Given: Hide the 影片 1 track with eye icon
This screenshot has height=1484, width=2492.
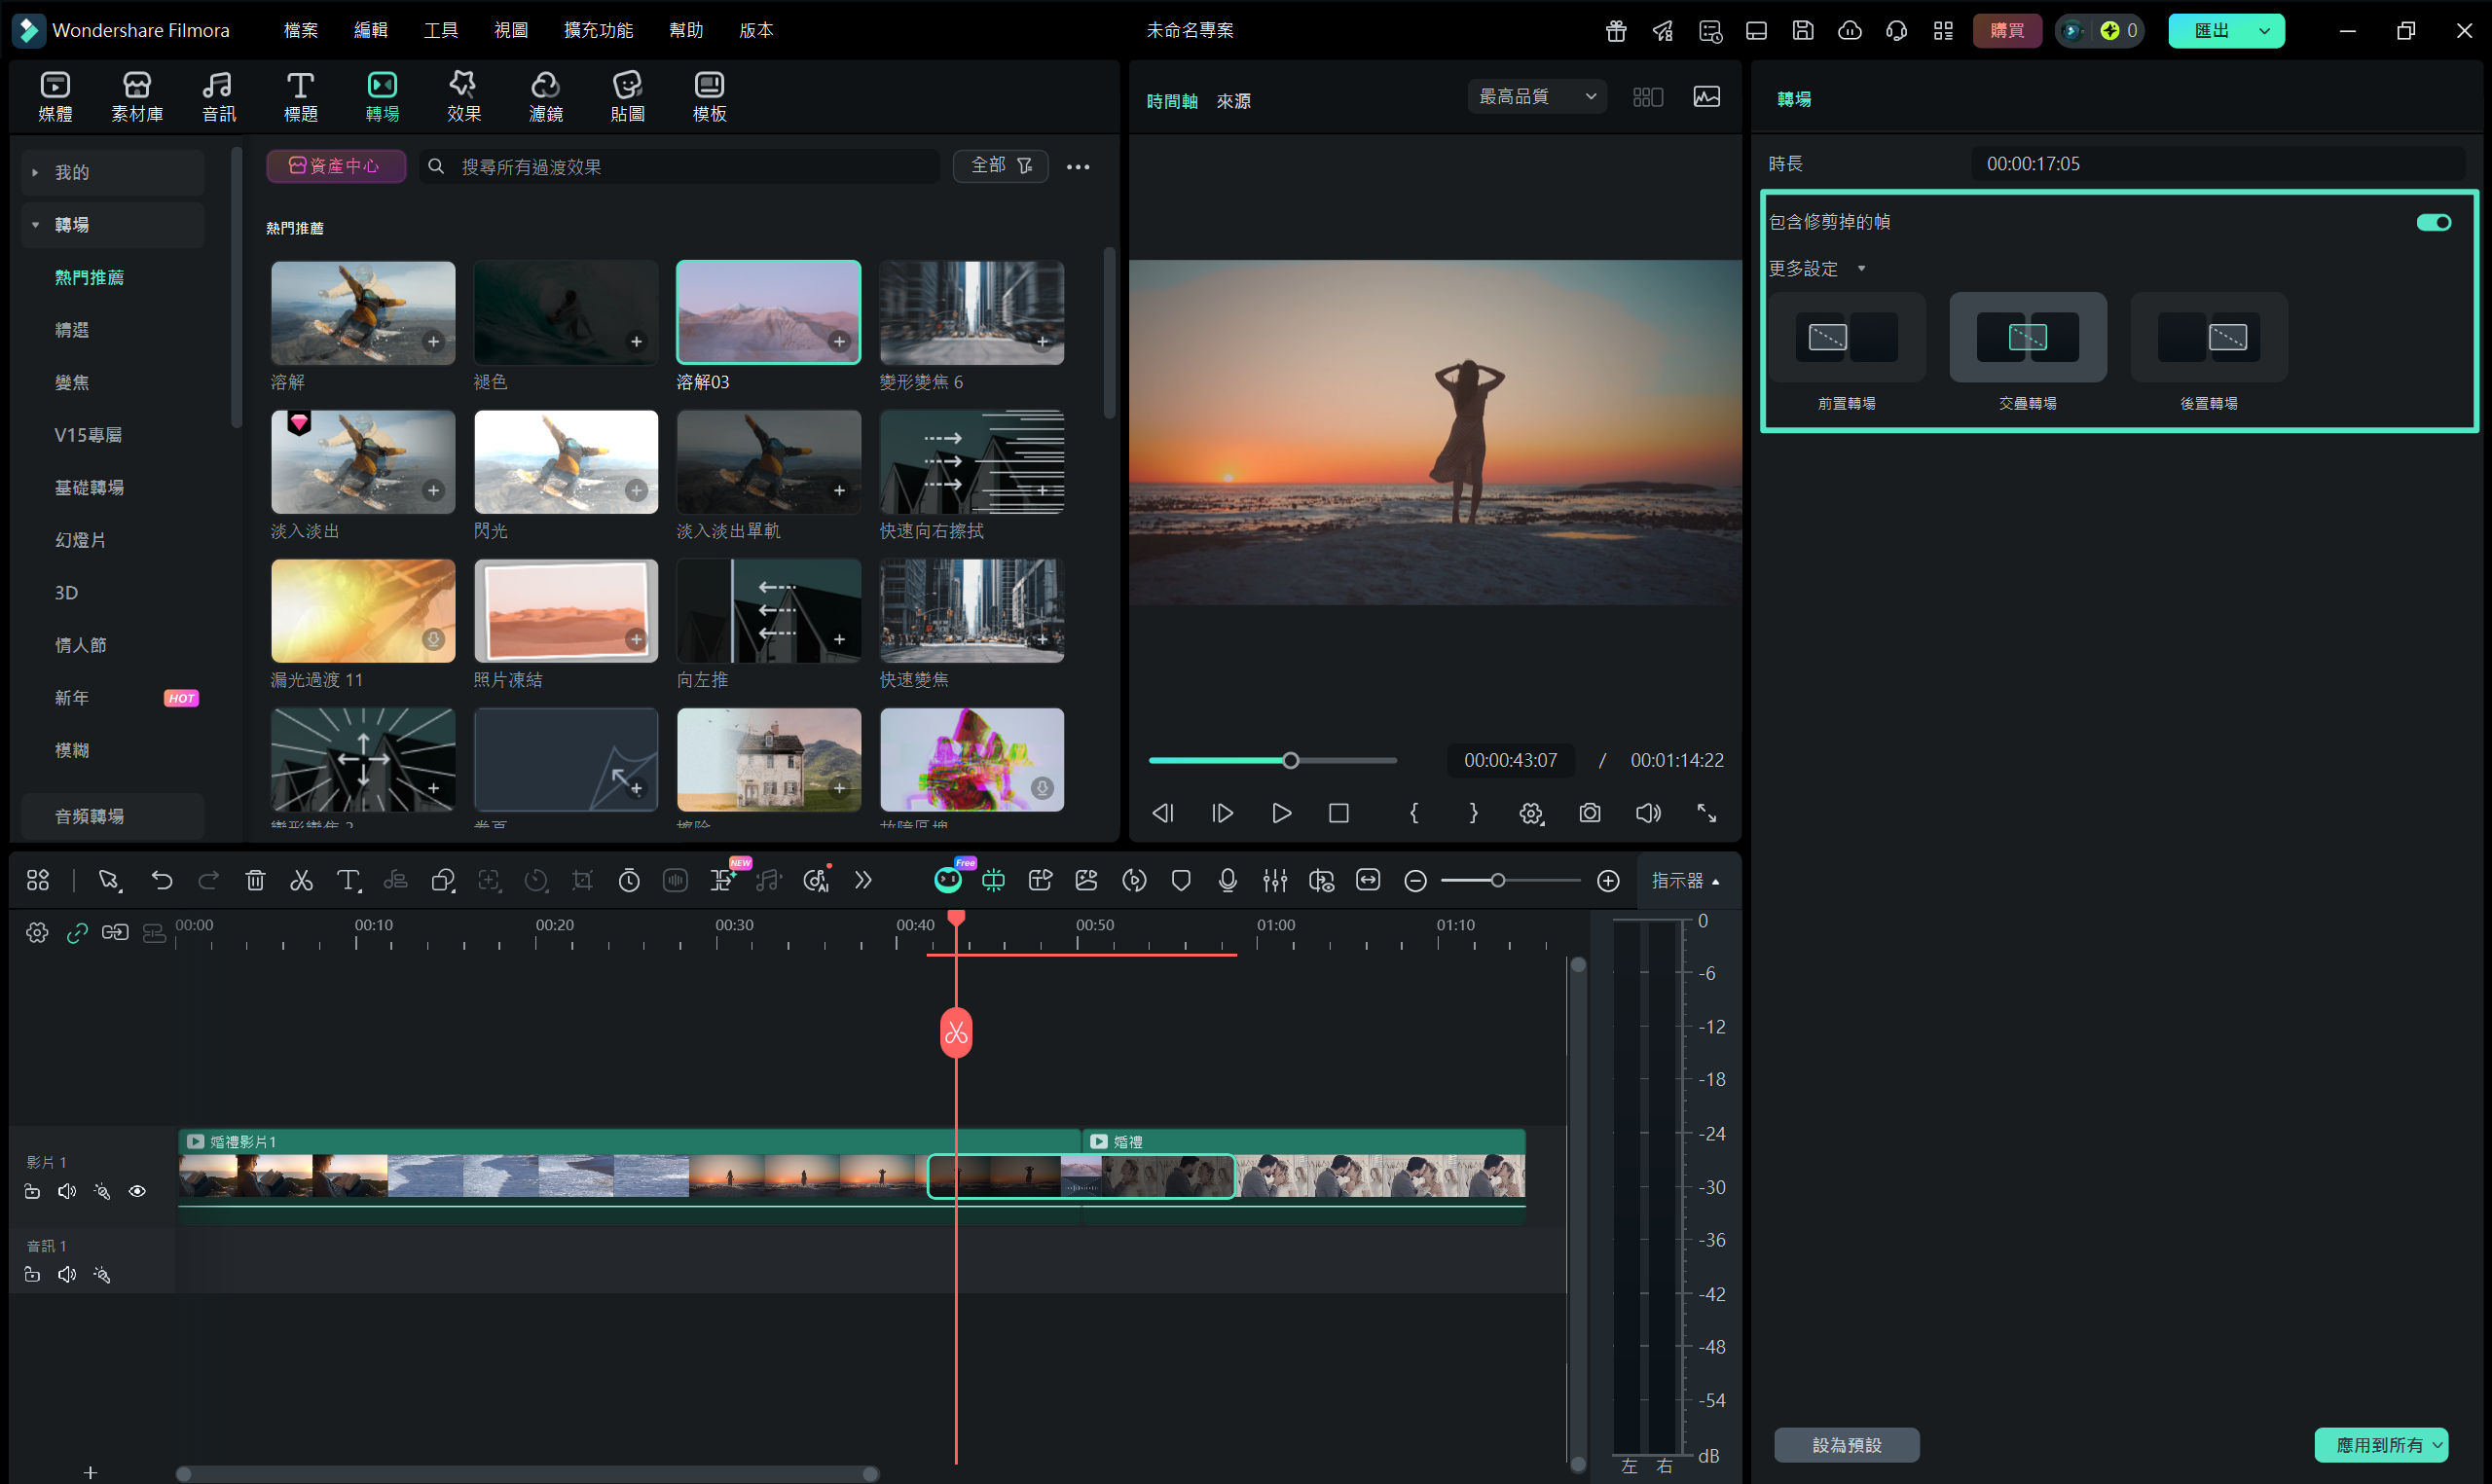Looking at the screenshot, I should pyautogui.click(x=138, y=1191).
